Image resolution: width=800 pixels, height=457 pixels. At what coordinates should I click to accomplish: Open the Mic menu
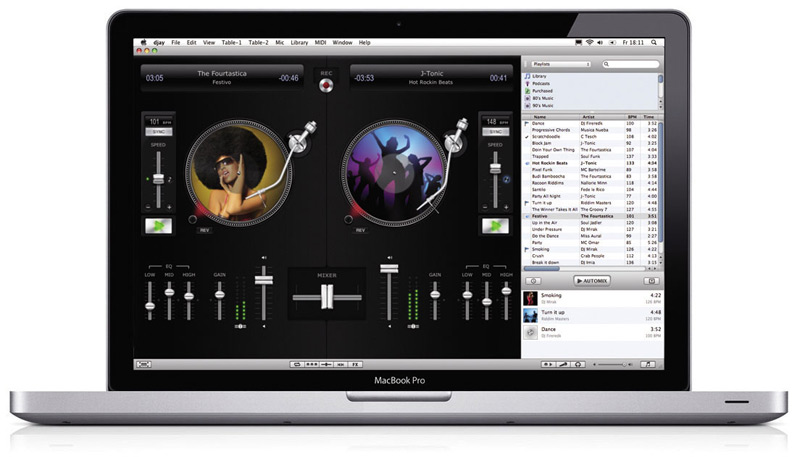point(280,43)
